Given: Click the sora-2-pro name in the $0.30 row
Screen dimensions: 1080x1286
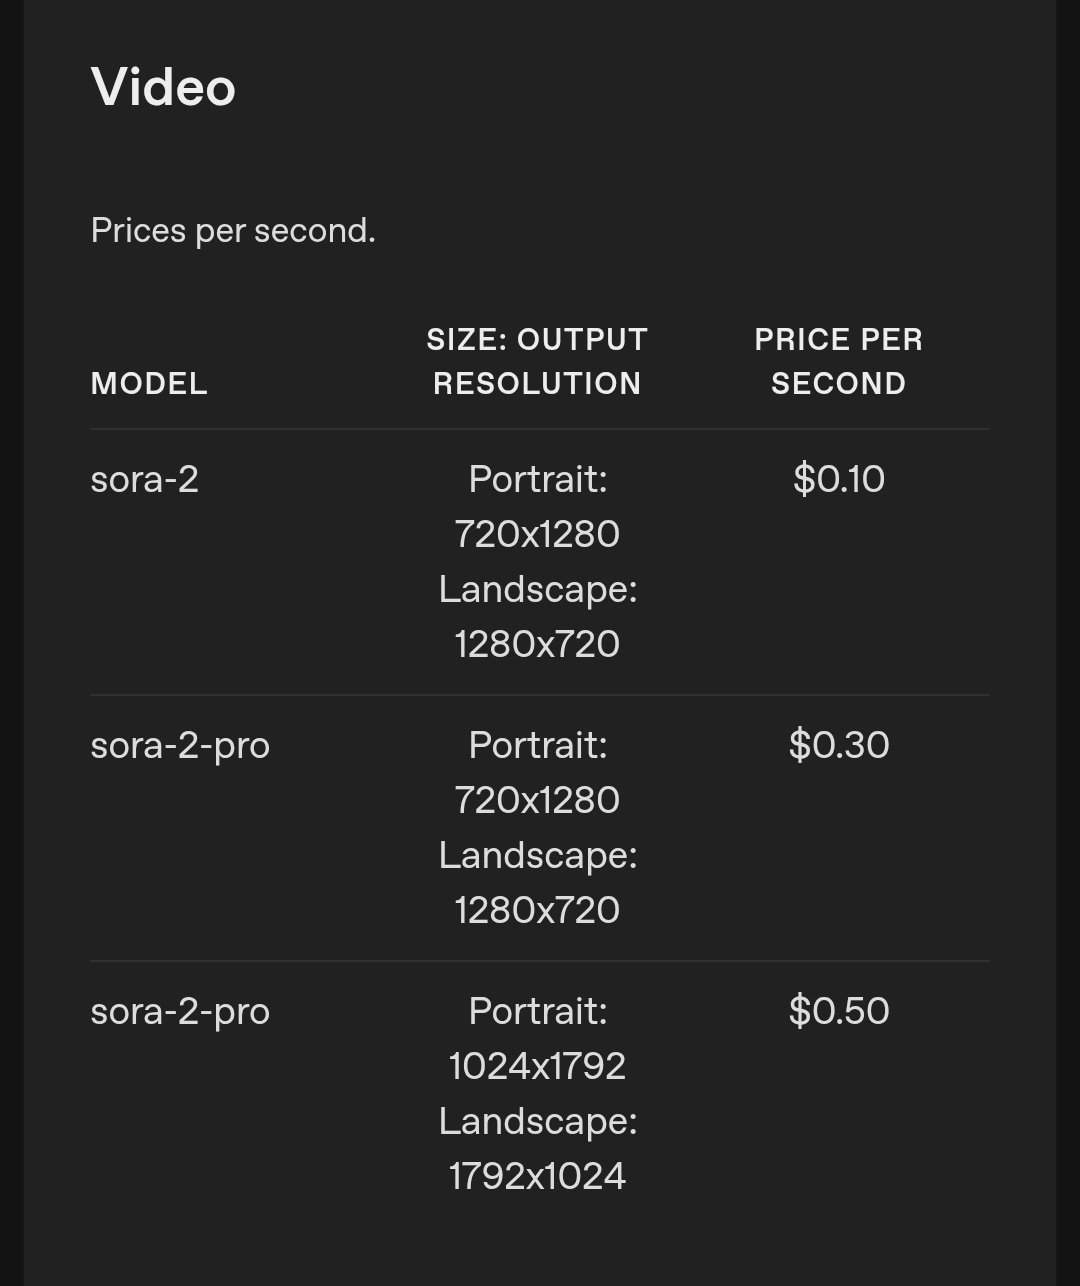Looking at the screenshot, I should (180, 745).
